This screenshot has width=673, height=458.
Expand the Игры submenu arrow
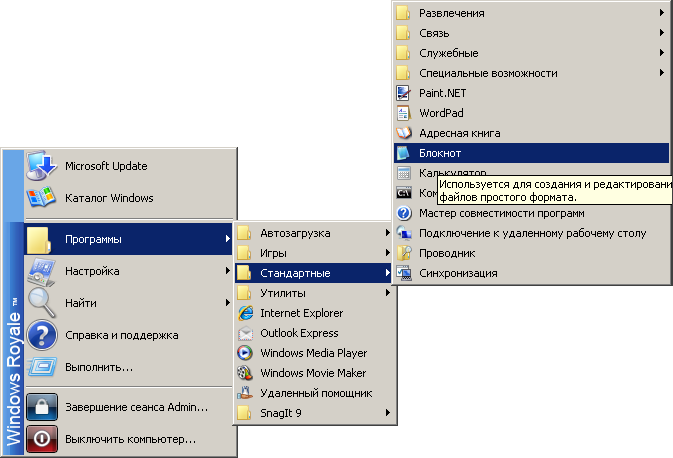tap(387, 253)
